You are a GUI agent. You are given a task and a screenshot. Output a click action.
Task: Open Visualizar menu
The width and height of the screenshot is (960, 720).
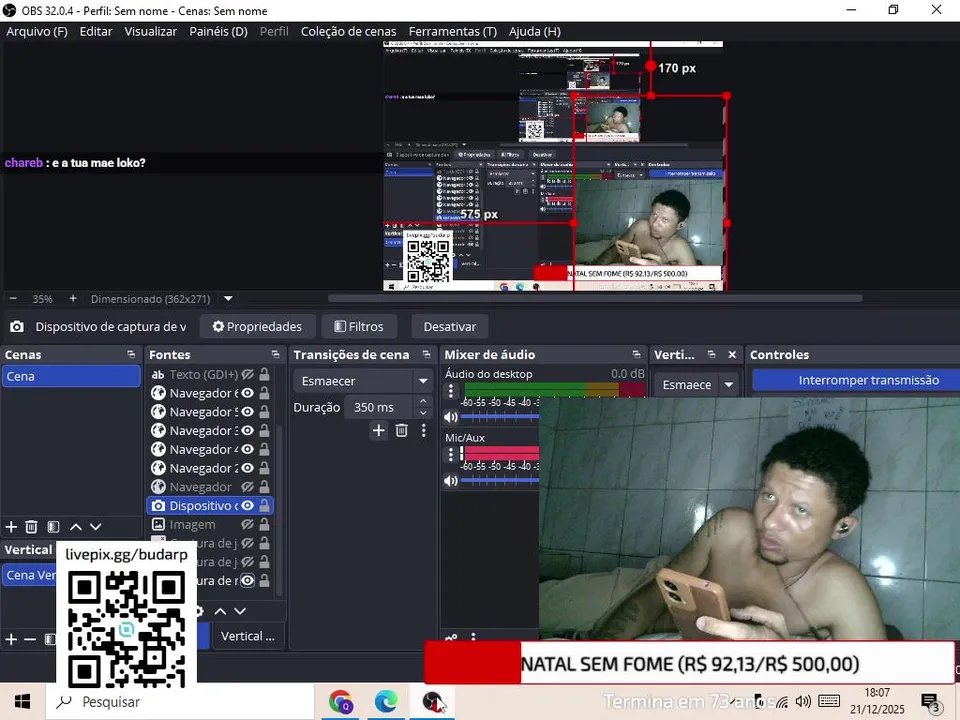(x=151, y=31)
